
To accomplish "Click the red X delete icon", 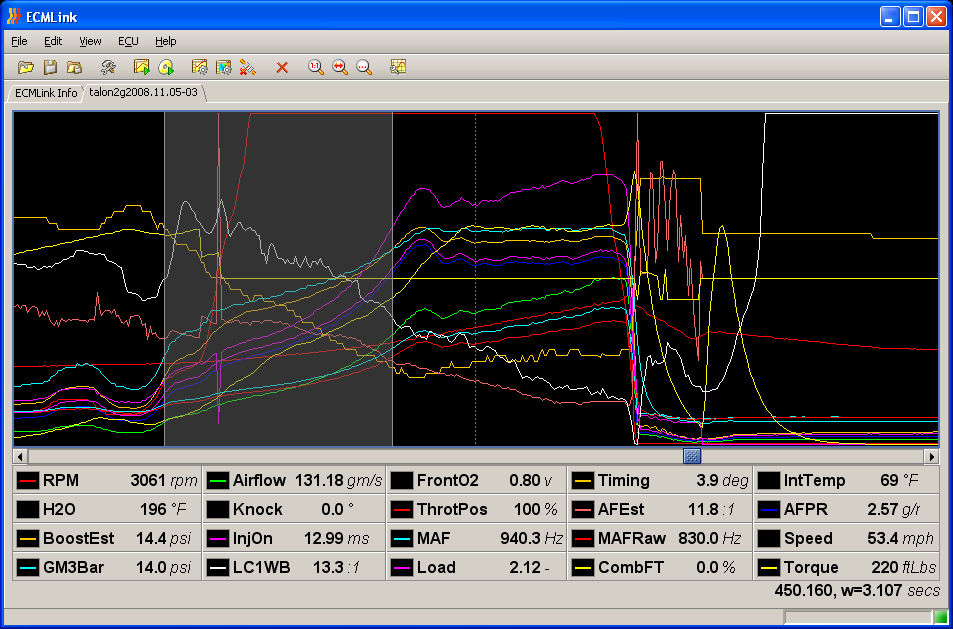I will point(282,67).
